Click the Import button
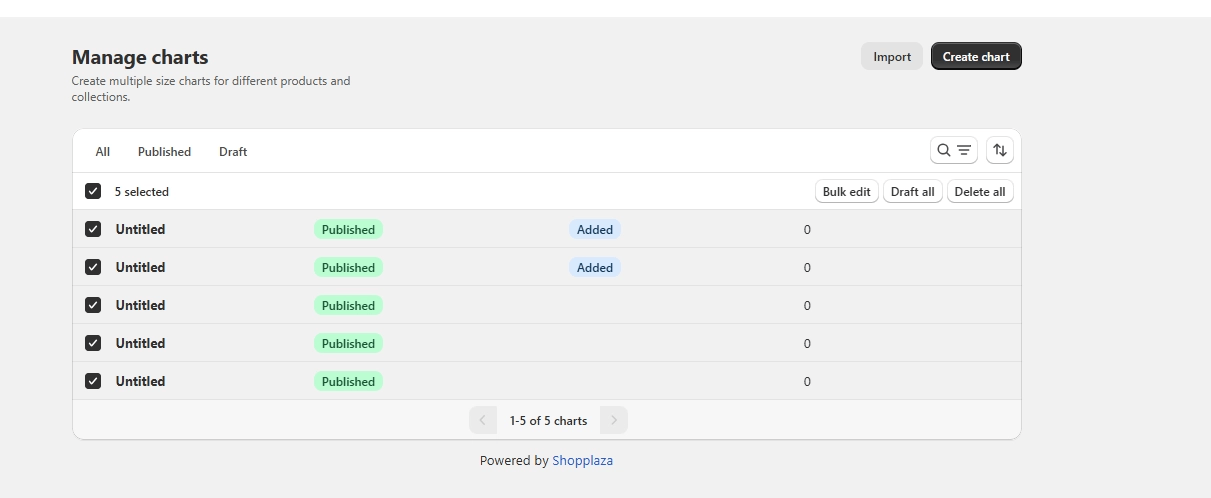This screenshot has height=498, width=1211. pos(892,57)
